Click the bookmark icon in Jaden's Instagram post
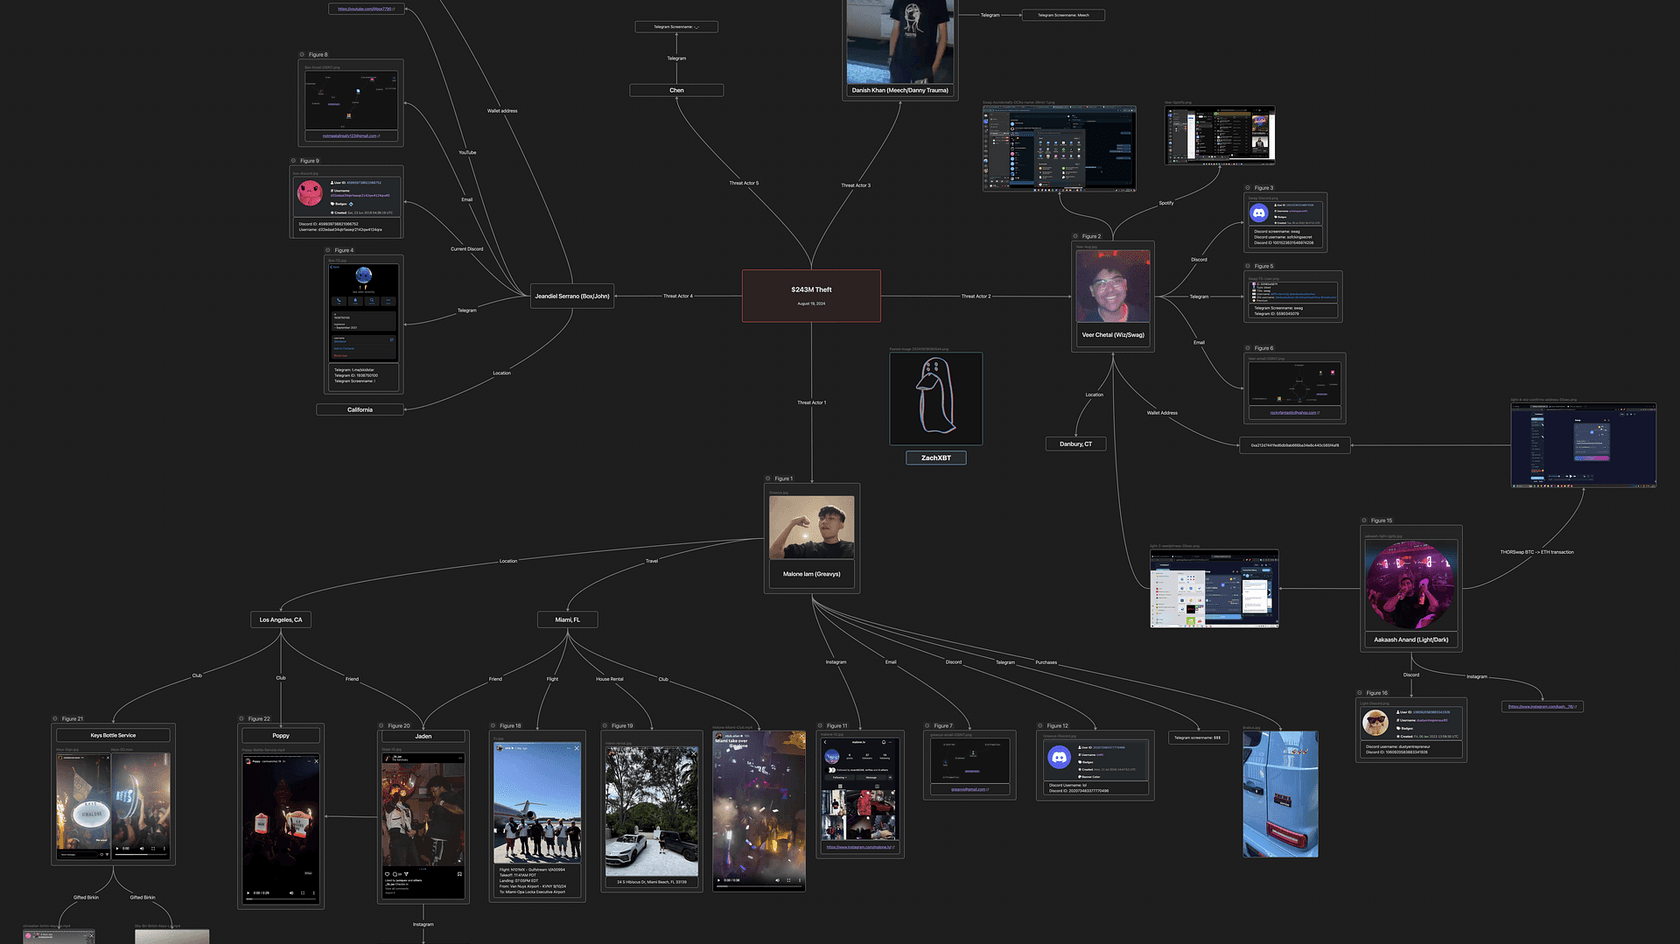This screenshot has width=1680, height=944. 460,874
